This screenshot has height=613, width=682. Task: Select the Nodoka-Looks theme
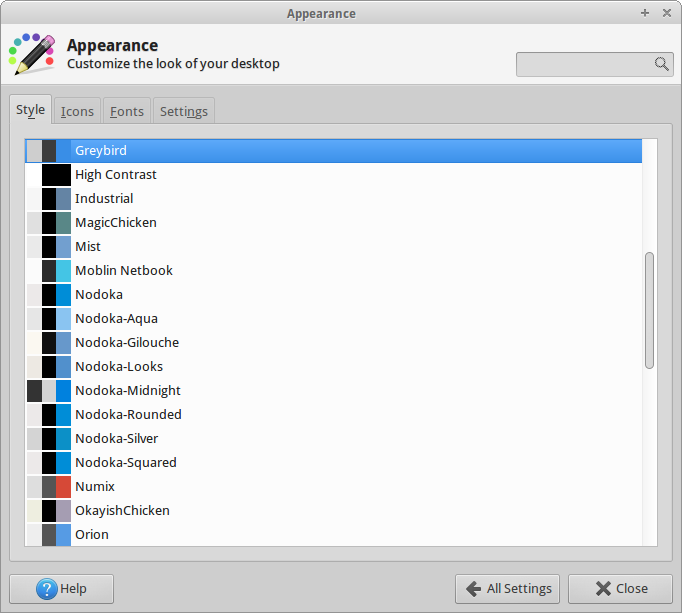(334, 366)
